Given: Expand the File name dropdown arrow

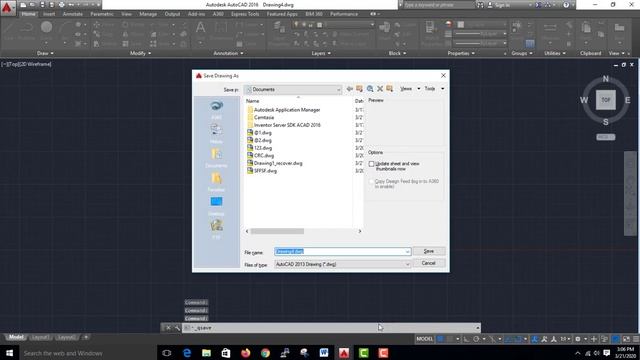Looking at the screenshot, I should [x=407, y=252].
